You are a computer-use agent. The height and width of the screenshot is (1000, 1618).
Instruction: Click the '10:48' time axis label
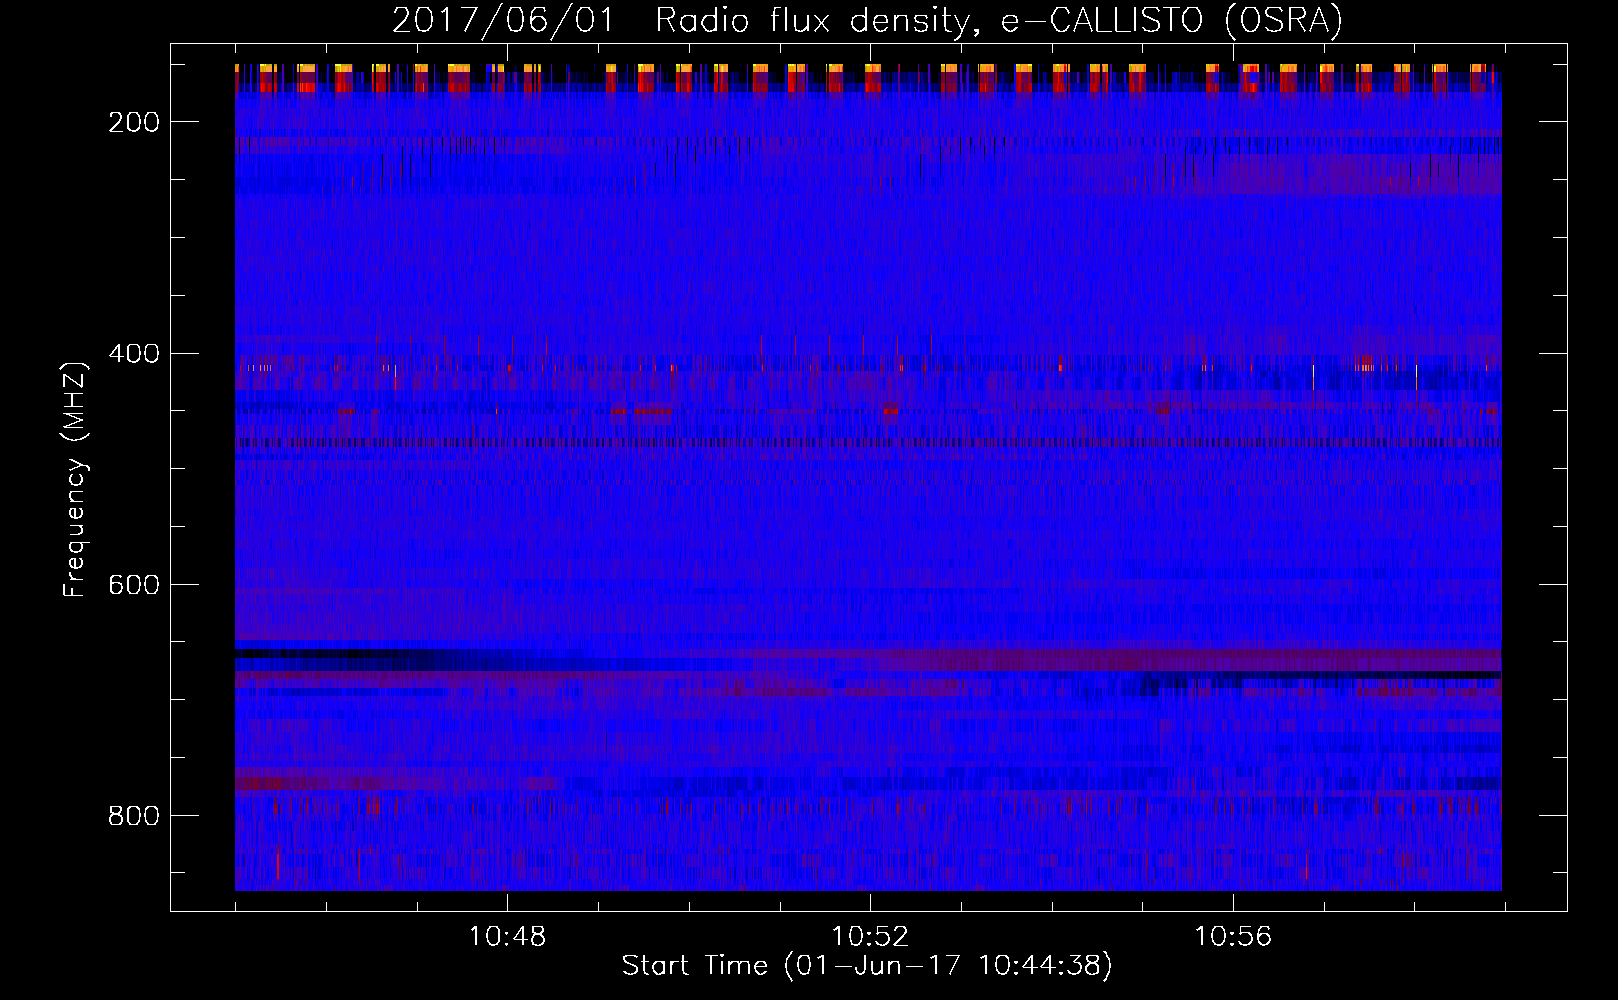coord(507,936)
